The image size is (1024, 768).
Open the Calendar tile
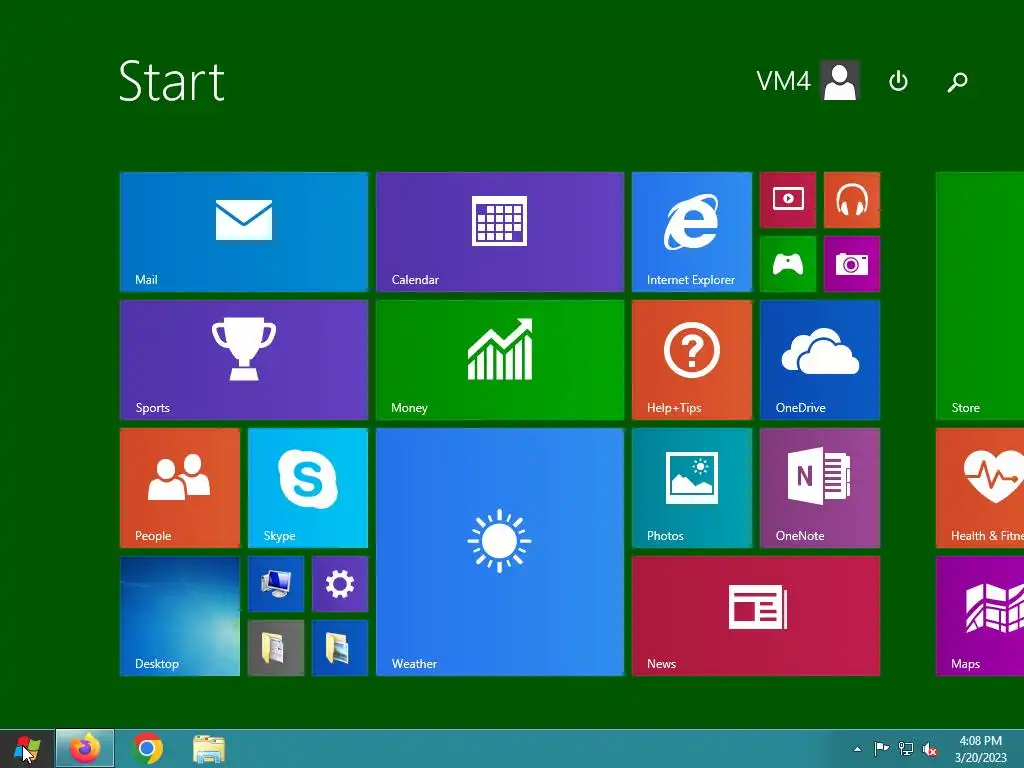point(500,232)
